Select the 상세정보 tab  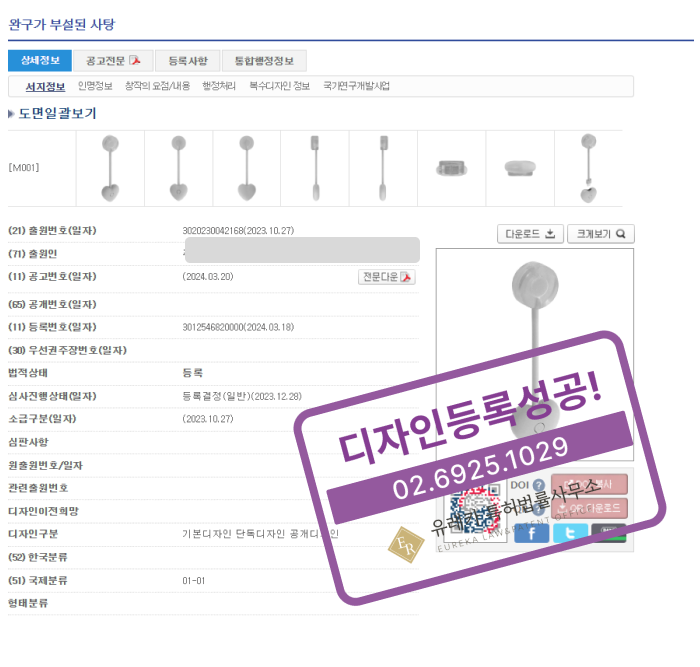tap(40, 60)
